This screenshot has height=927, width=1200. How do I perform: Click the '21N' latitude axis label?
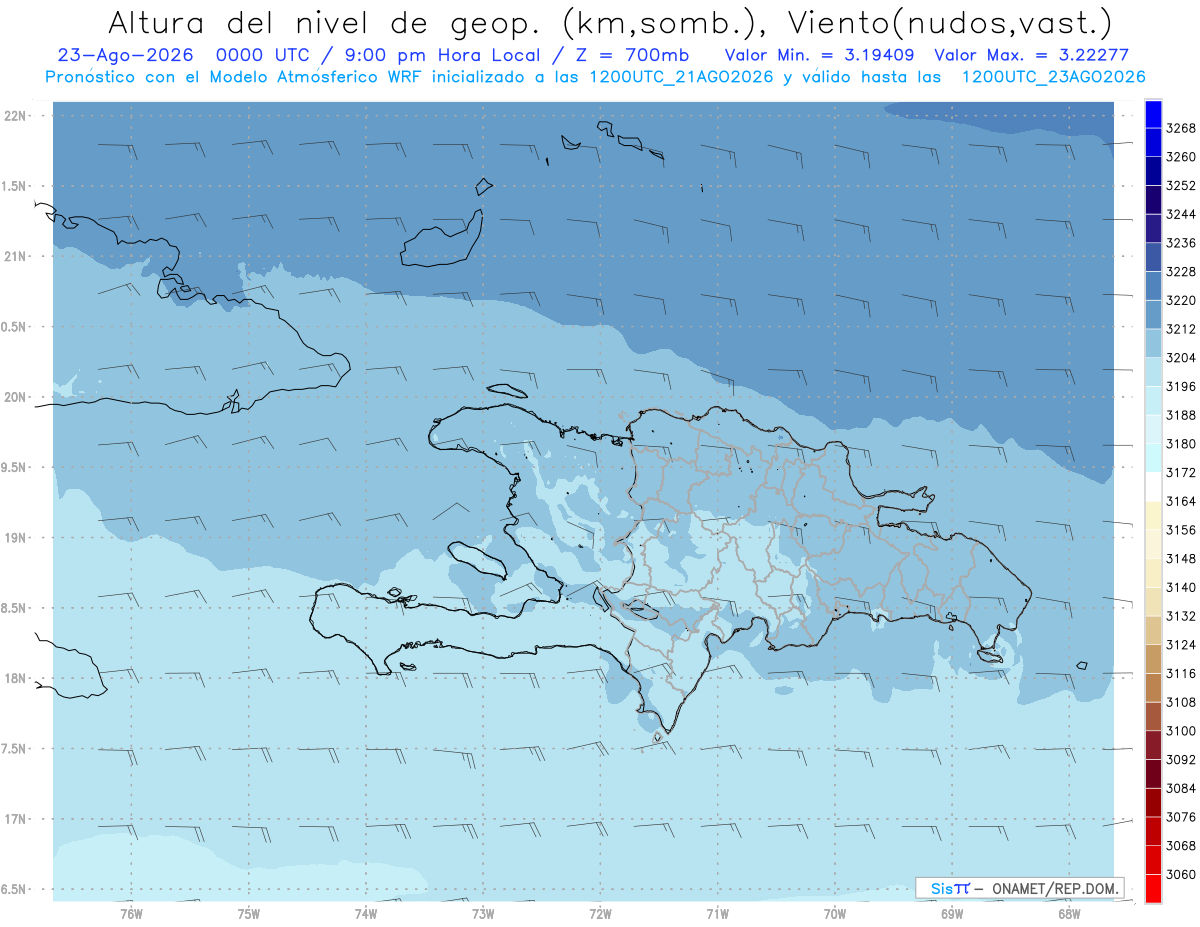(15, 256)
